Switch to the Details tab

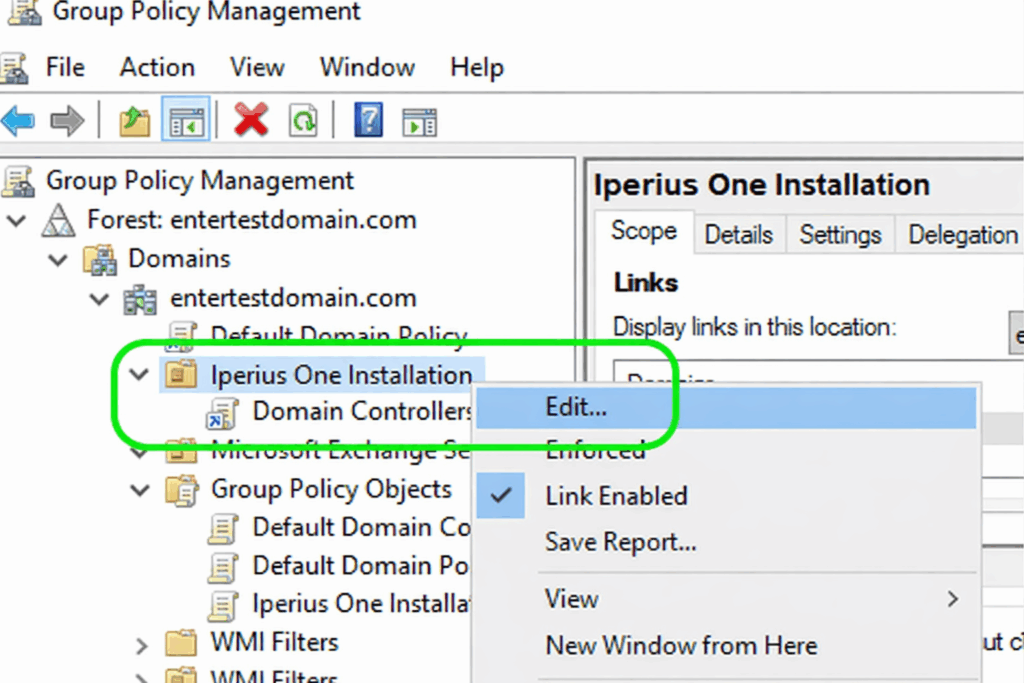[x=738, y=235]
